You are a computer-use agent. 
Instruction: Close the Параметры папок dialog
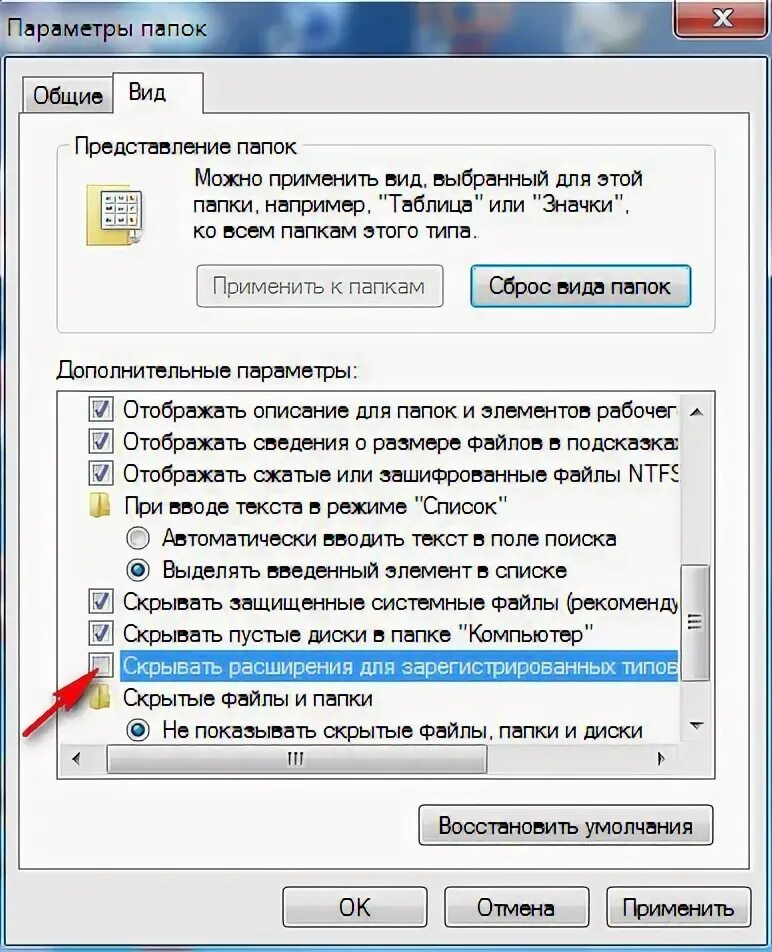tap(722, 18)
